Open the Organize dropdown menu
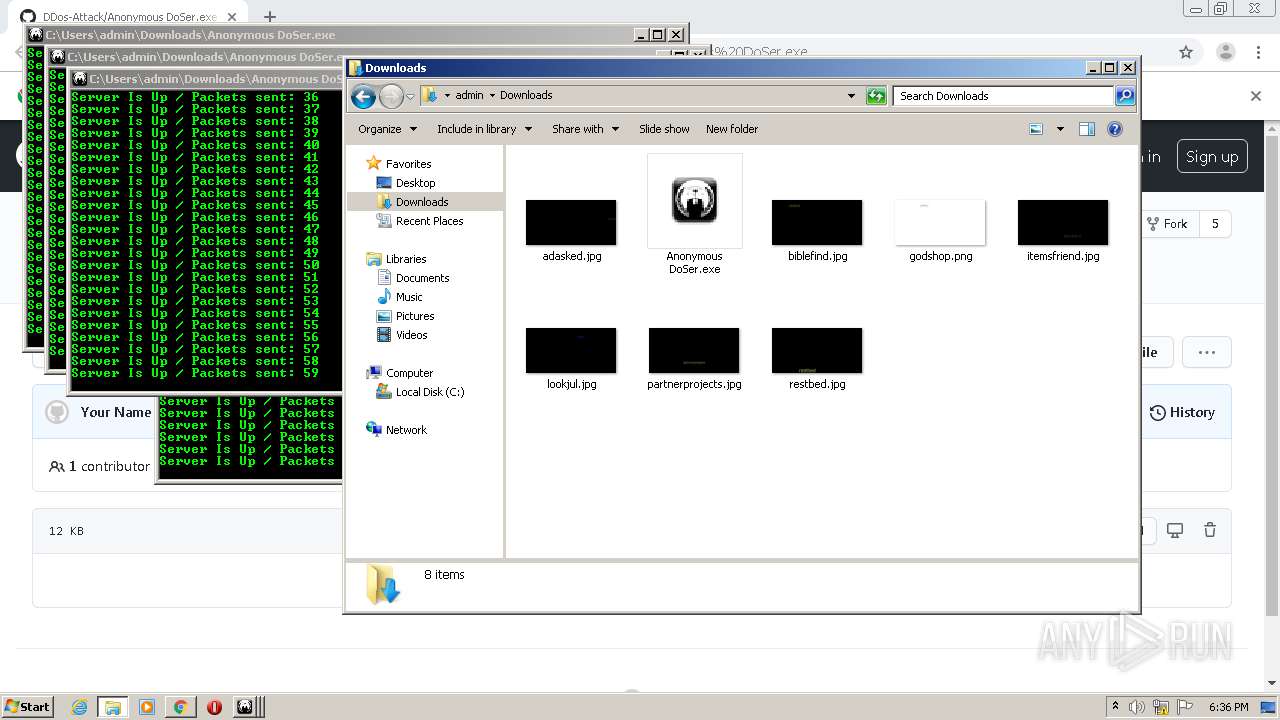Image resolution: width=1280 pixels, height=720 pixels. [x=387, y=129]
